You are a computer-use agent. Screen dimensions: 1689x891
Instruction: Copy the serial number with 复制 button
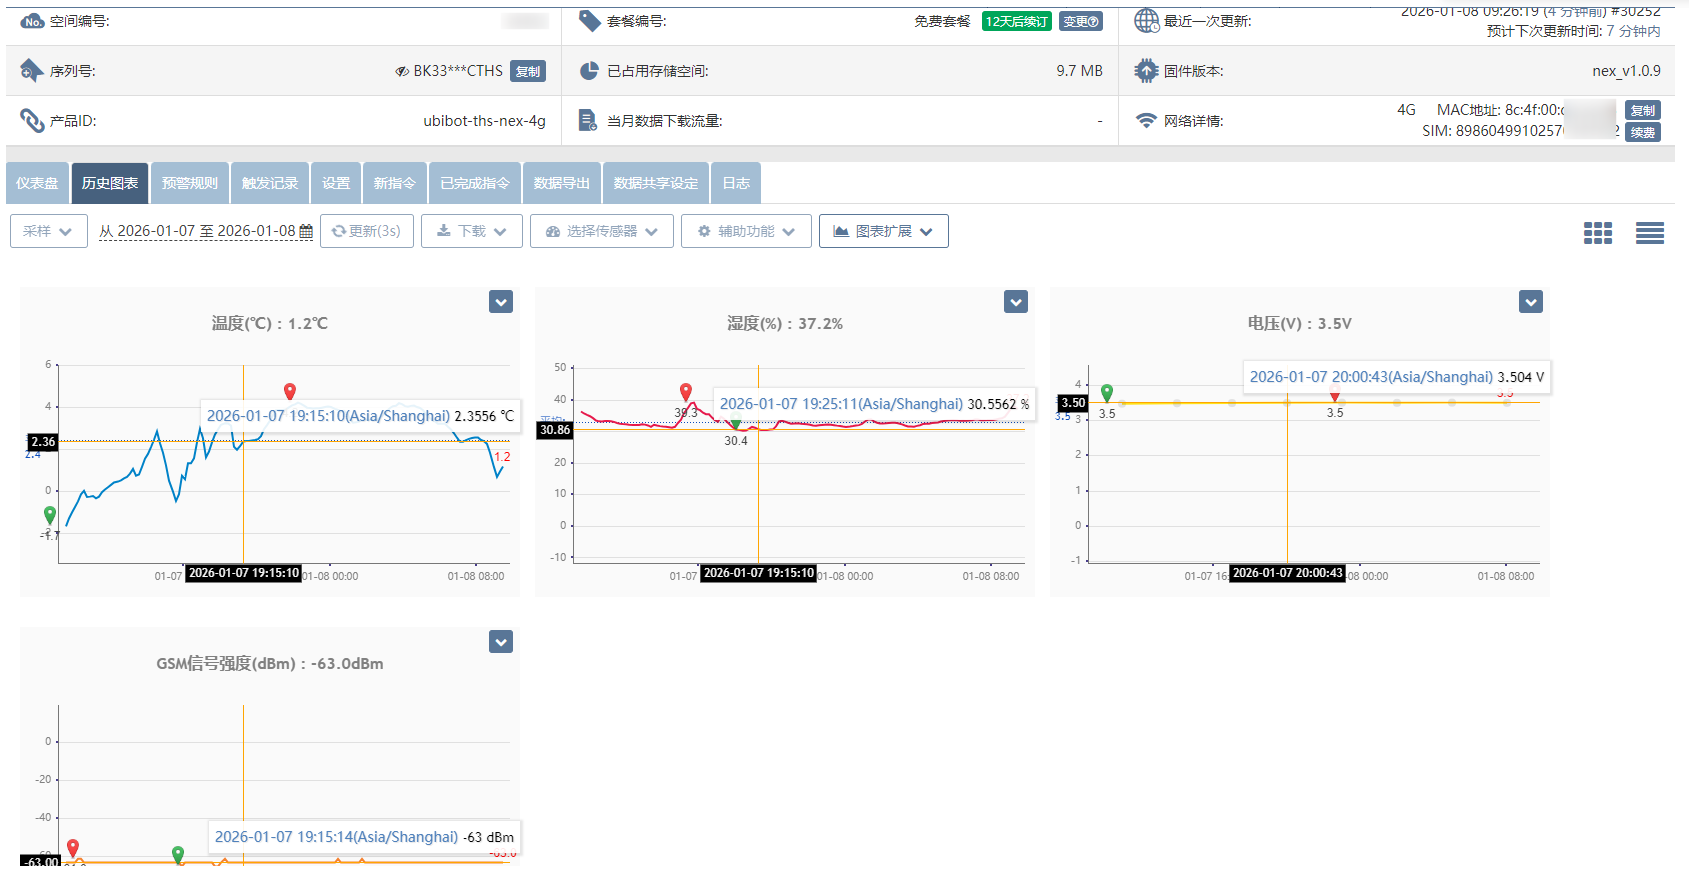point(528,71)
